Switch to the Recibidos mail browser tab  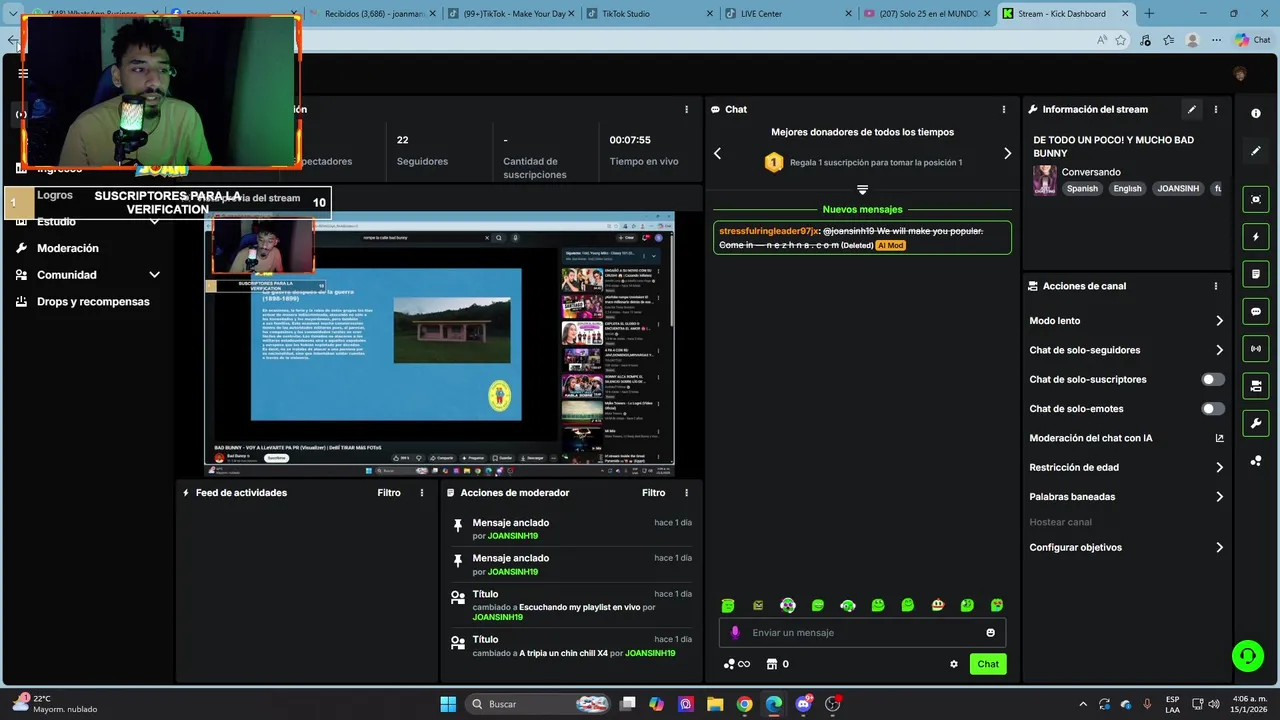[370, 14]
